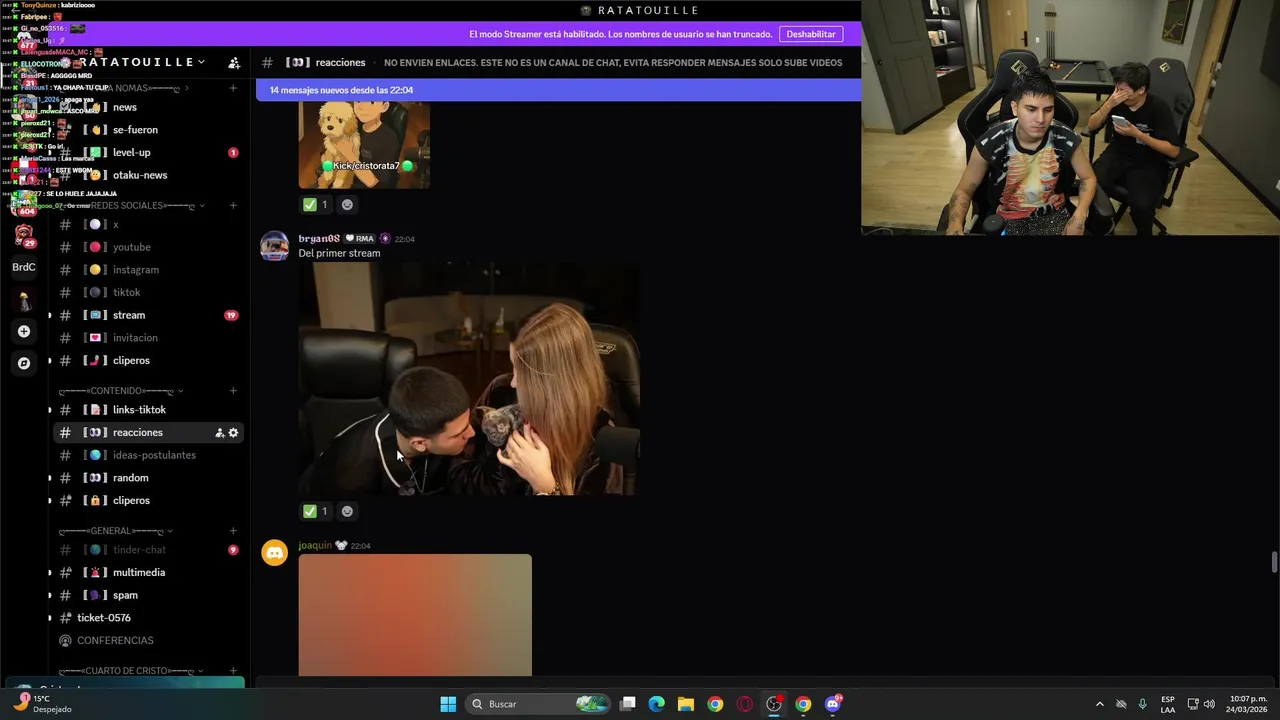Open the stream channel
The height and width of the screenshot is (720, 1280).
click(x=147, y=315)
